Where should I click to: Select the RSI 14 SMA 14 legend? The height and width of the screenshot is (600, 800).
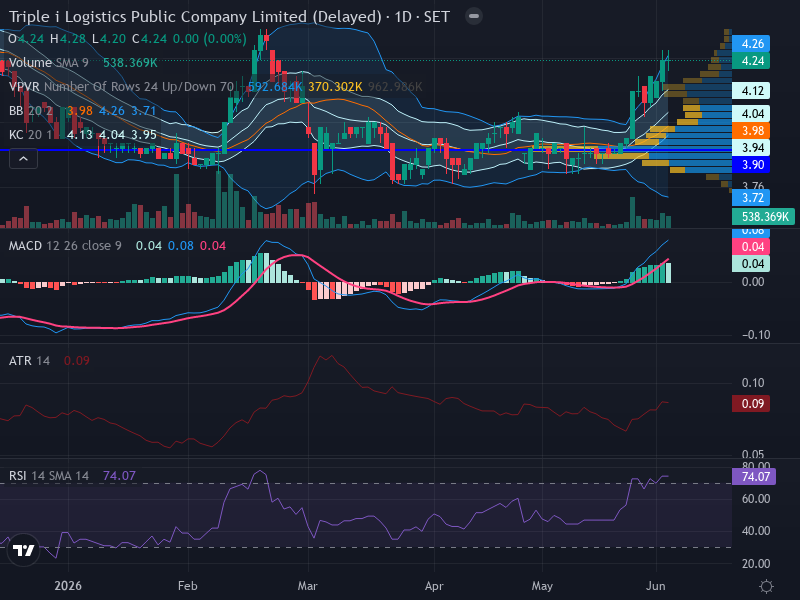click(x=49, y=476)
